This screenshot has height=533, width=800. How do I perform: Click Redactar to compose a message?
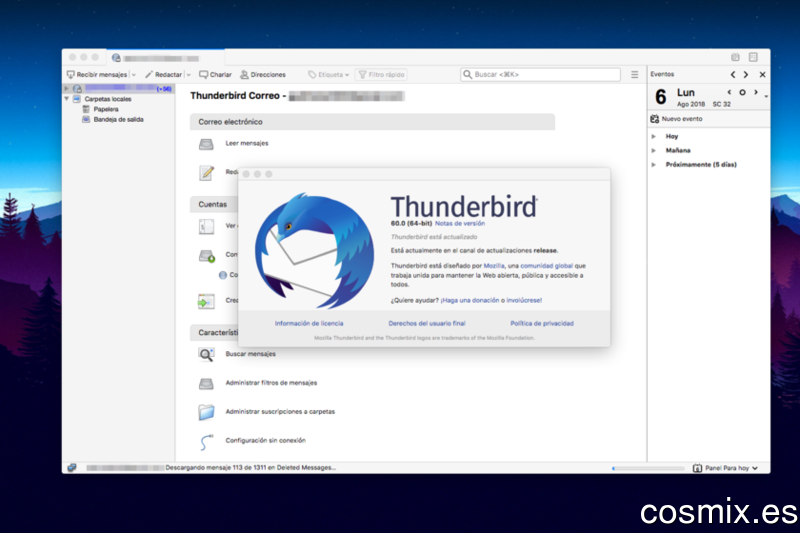point(163,74)
